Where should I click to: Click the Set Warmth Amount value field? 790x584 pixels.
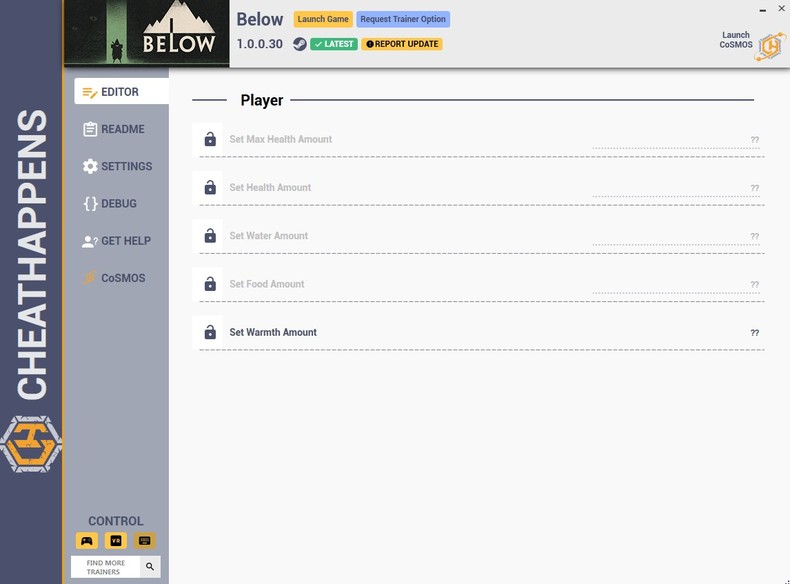click(x=675, y=333)
